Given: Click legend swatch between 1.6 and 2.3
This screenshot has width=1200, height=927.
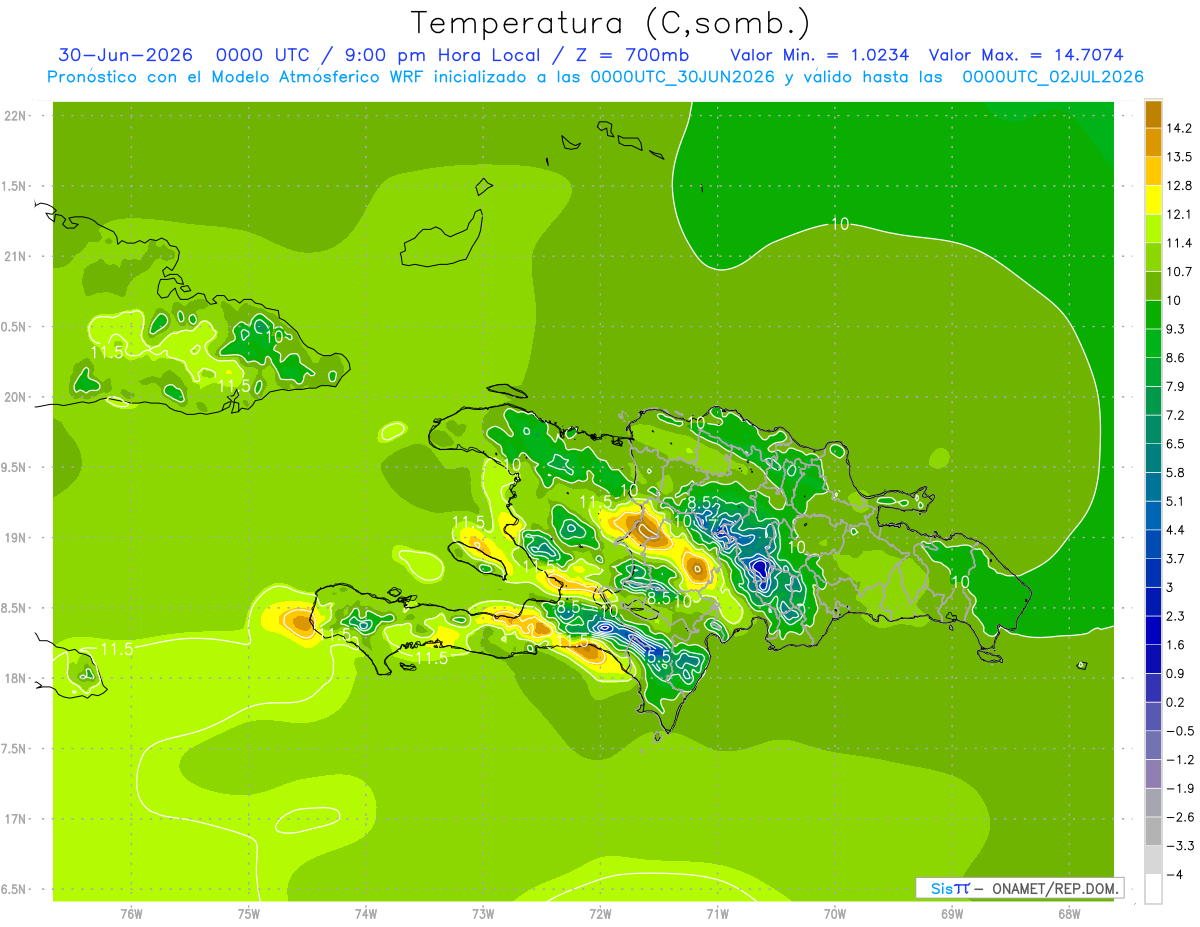Looking at the screenshot, I should 1153,630.
